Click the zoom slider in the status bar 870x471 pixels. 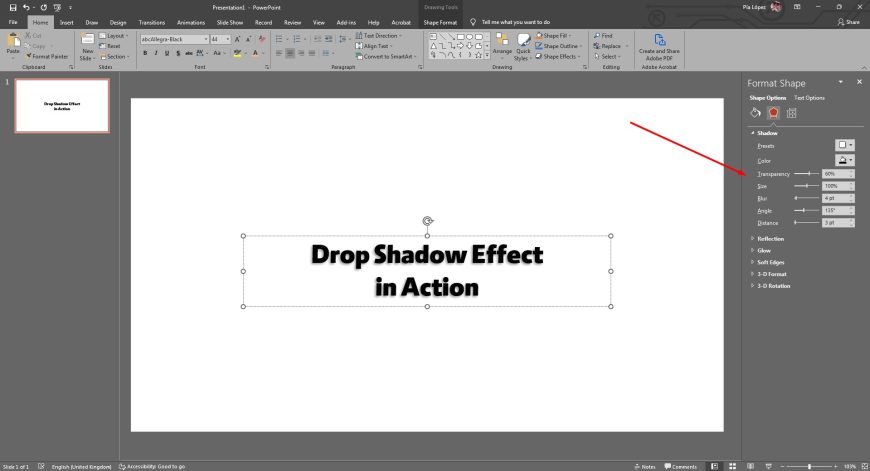(x=810, y=467)
